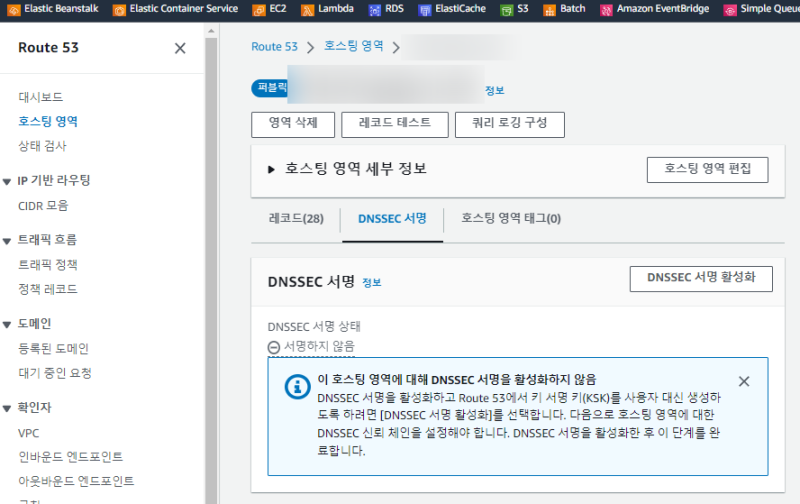Click the Amazon EventBridge shortcut icon
Image resolution: width=800 pixels, height=504 pixels.
(x=607, y=9)
